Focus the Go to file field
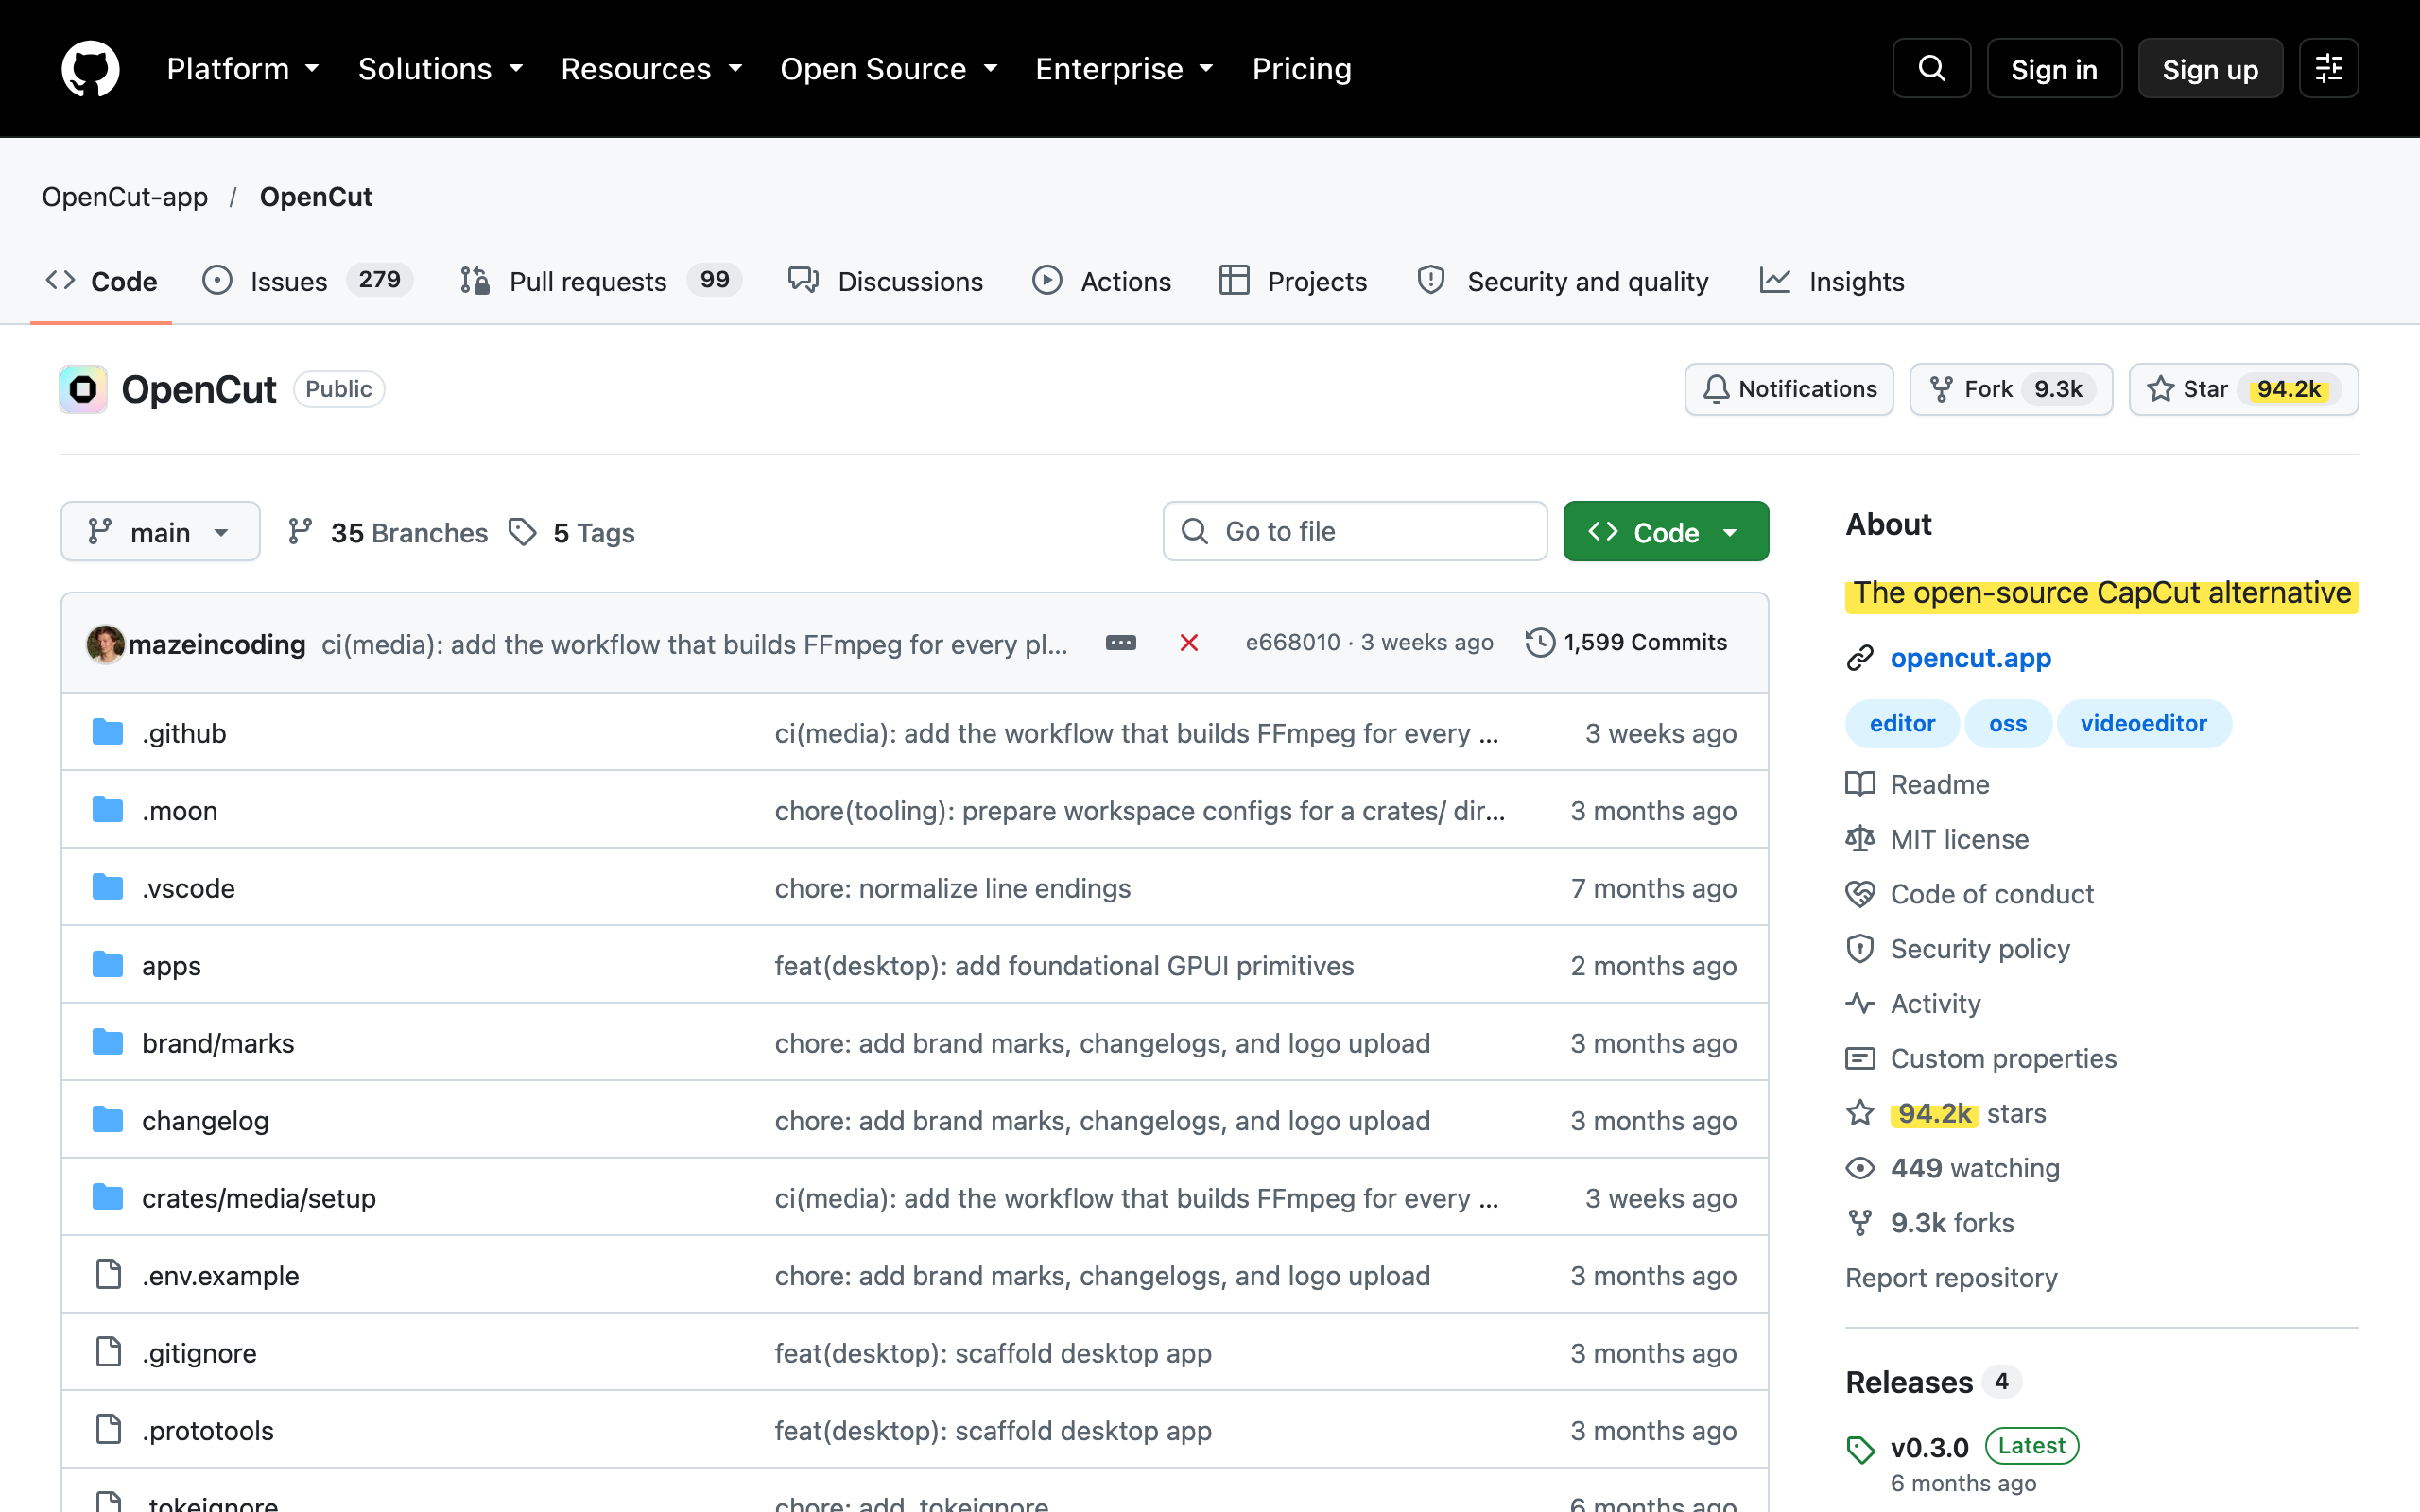 click(x=1355, y=532)
